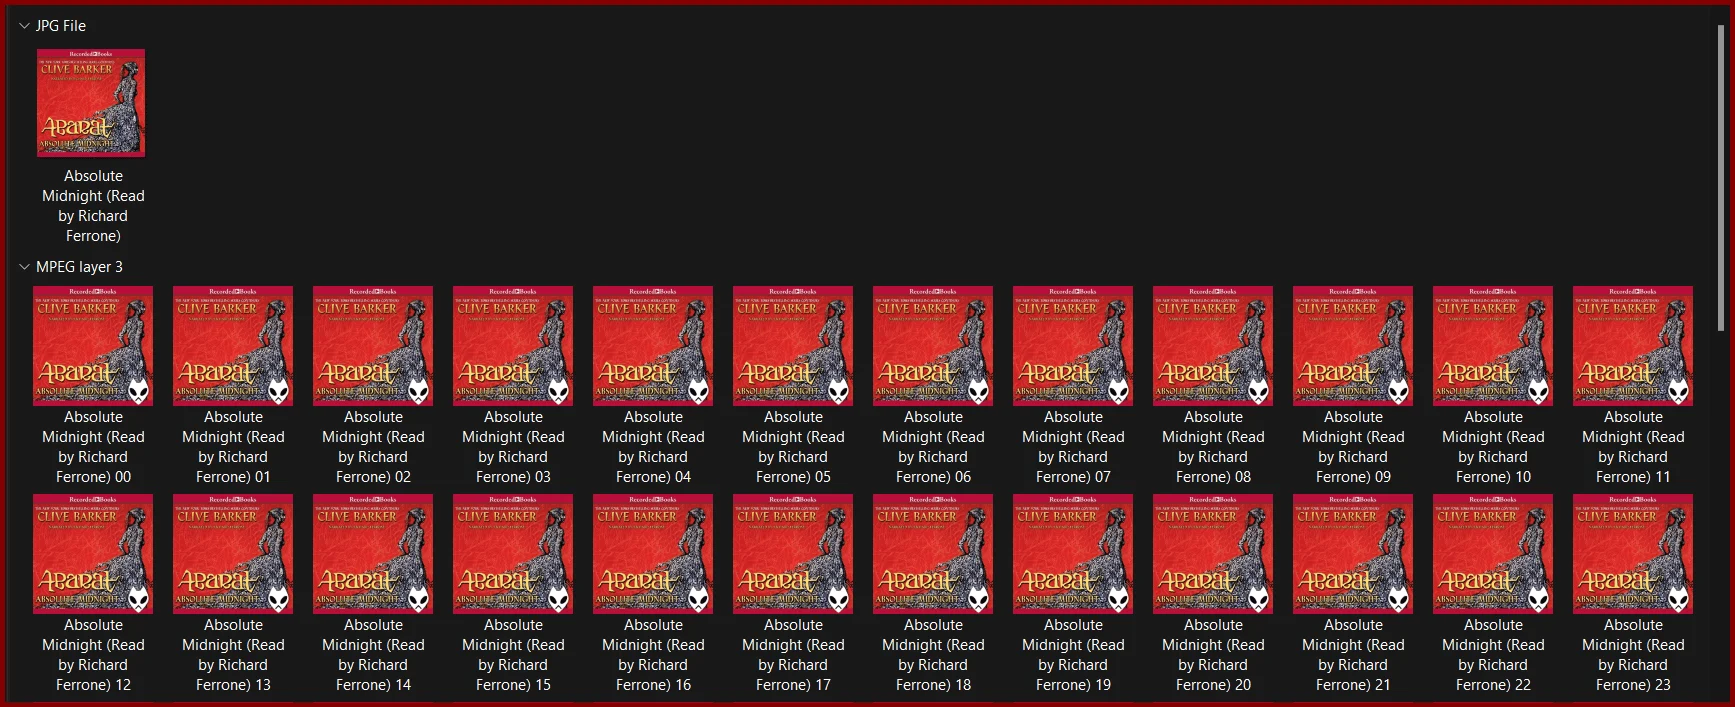The width and height of the screenshot is (1735, 707).
Task: Click the file name ending in Ferrone) 12
Action: pos(93,655)
